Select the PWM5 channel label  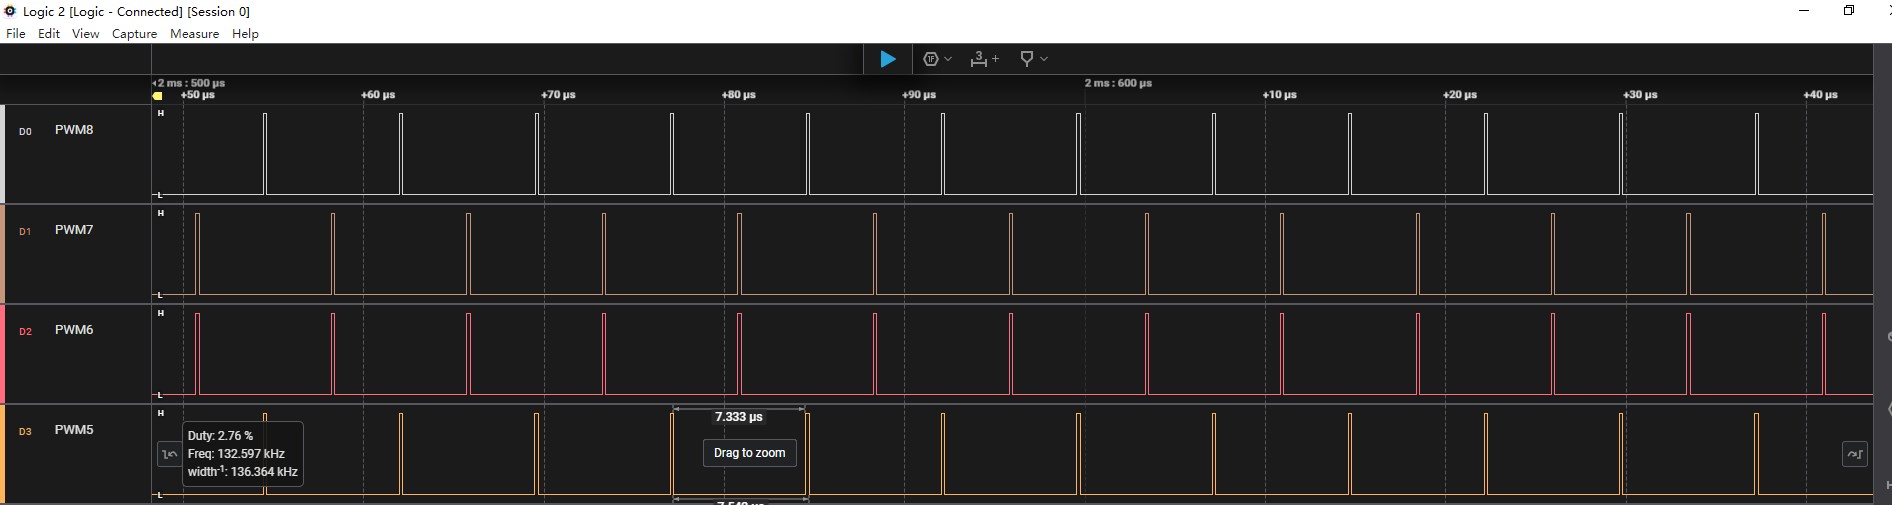tap(74, 430)
